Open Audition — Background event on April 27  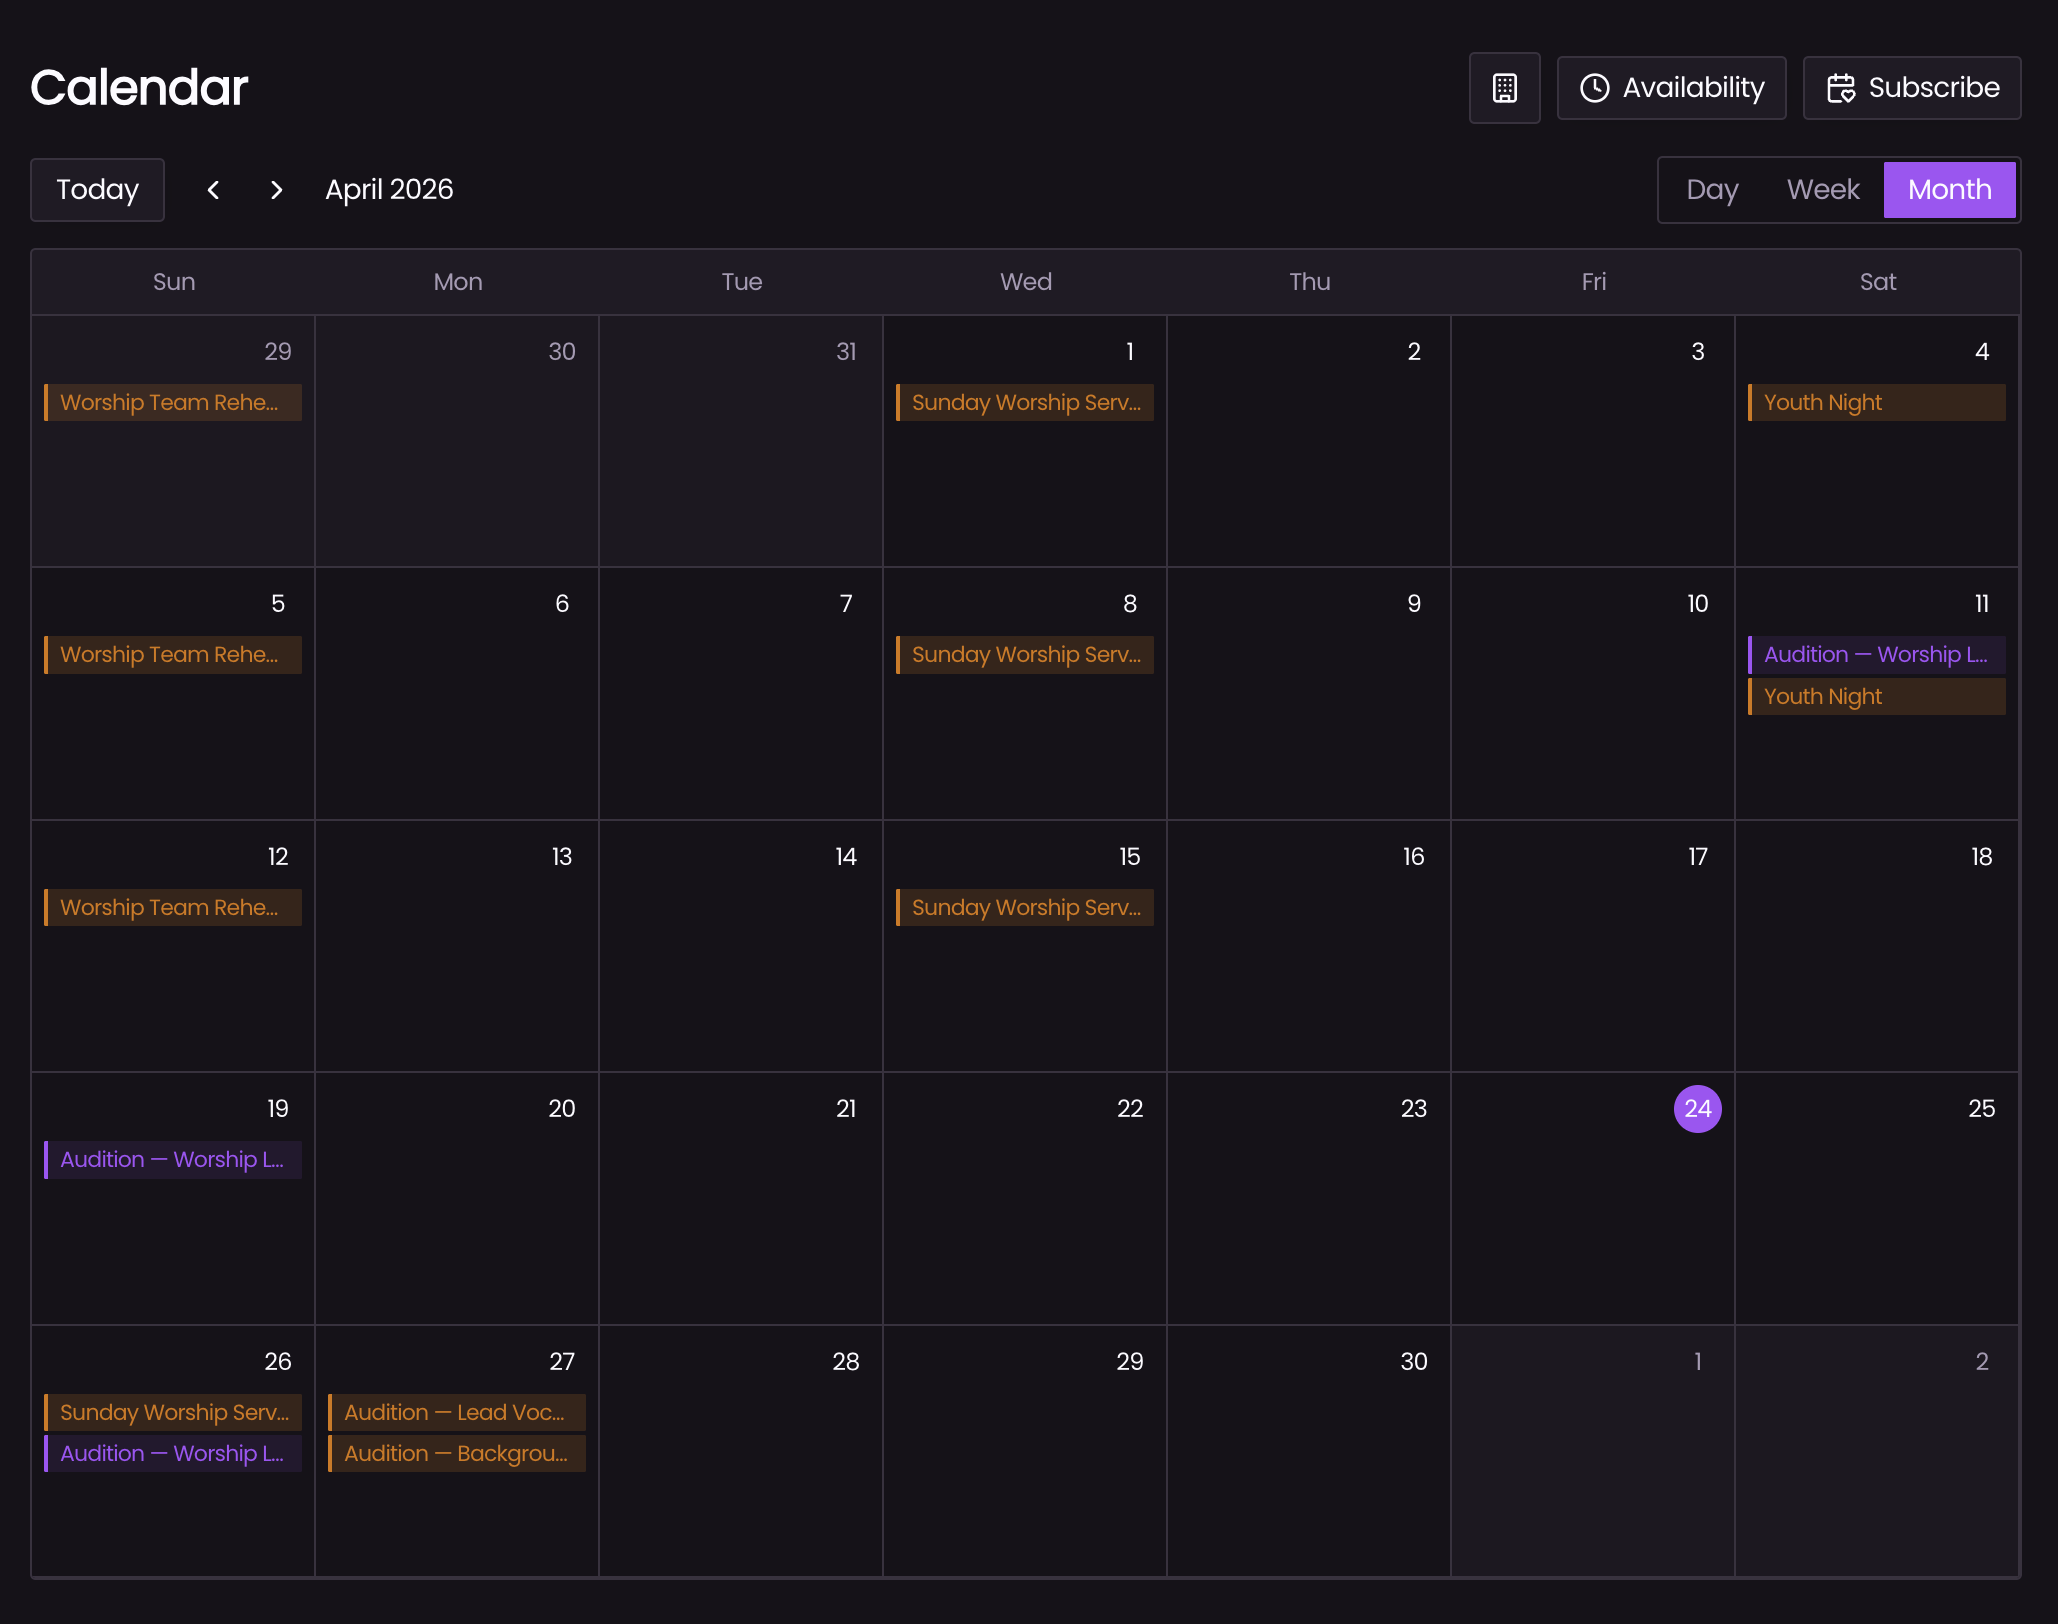[x=457, y=1453]
